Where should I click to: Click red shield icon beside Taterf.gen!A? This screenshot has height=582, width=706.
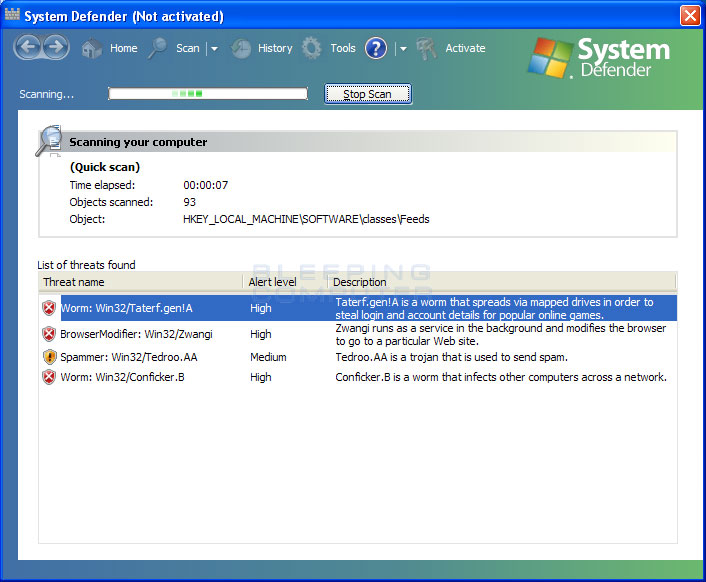(49, 308)
